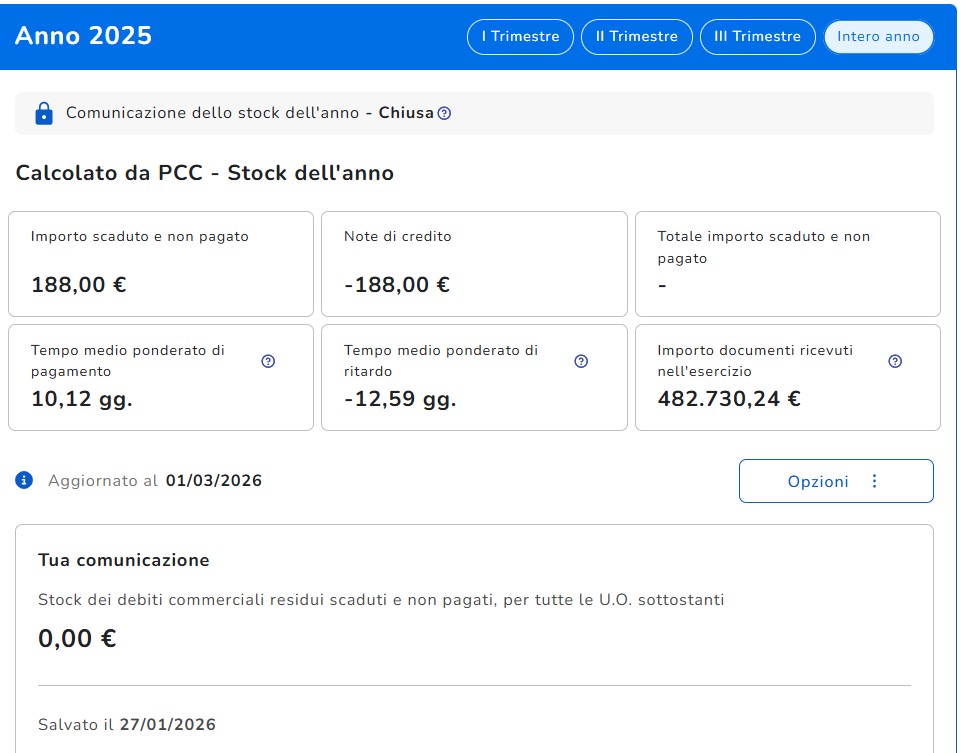Open the Opzioni dropdown menu

(x=836, y=481)
